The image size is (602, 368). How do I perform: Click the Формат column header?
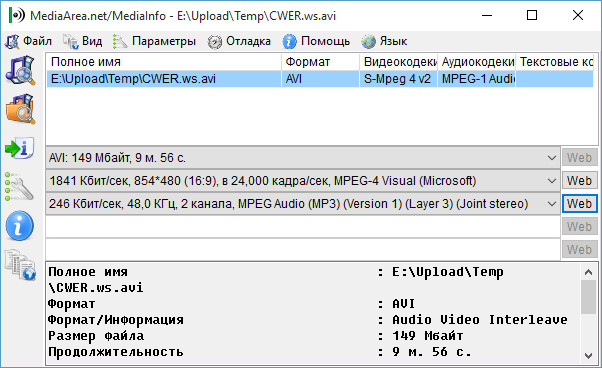[321, 62]
